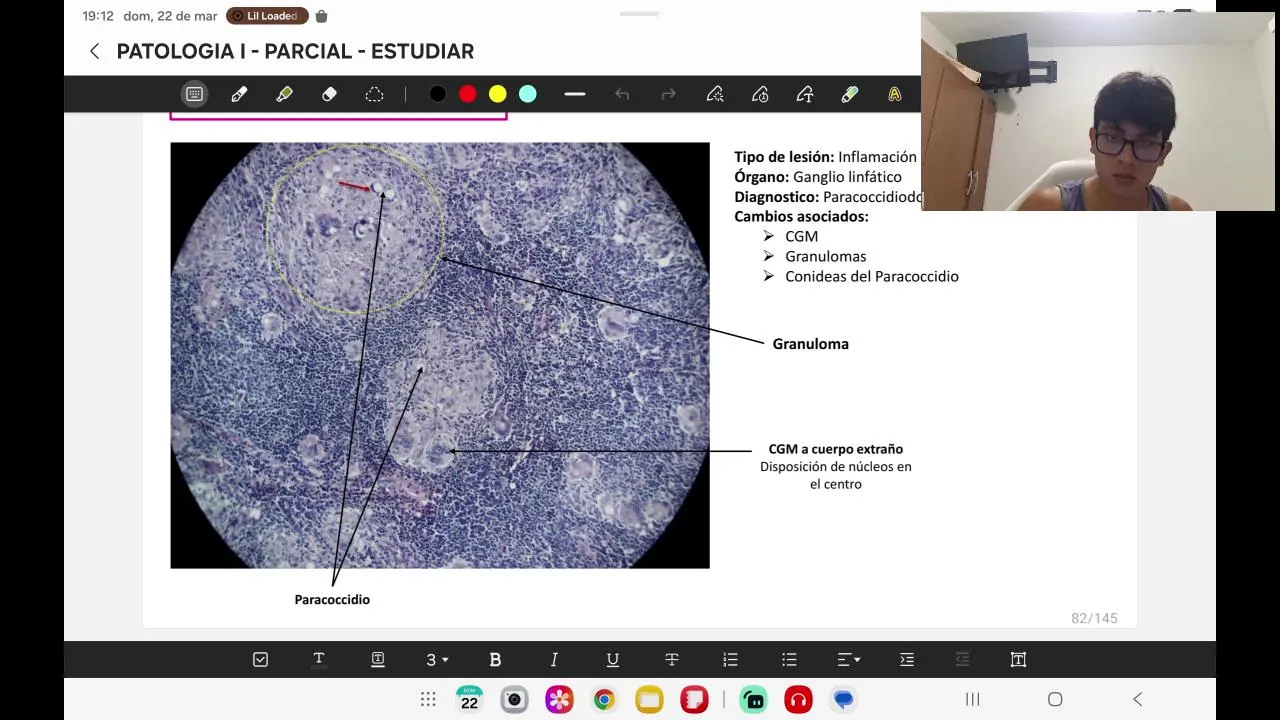Select the Lasso selection tool
The width and height of the screenshot is (1280, 720).
pos(374,94)
